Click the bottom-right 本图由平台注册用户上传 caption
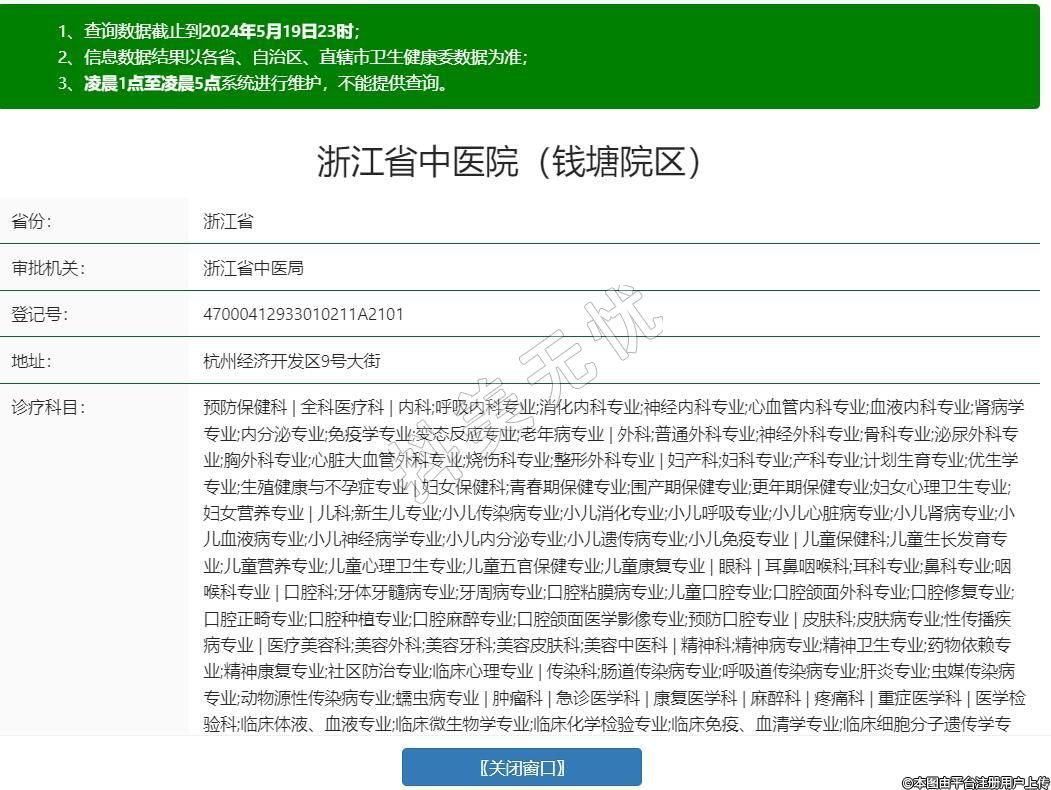Screen dimensions: 1051x790 [975, 782]
